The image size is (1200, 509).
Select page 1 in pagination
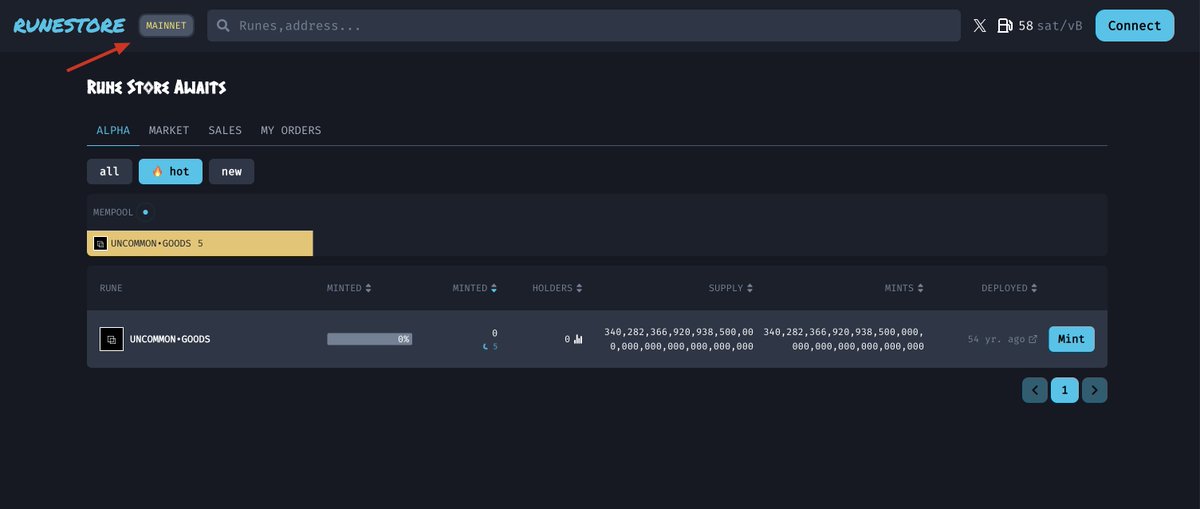[1065, 390]
